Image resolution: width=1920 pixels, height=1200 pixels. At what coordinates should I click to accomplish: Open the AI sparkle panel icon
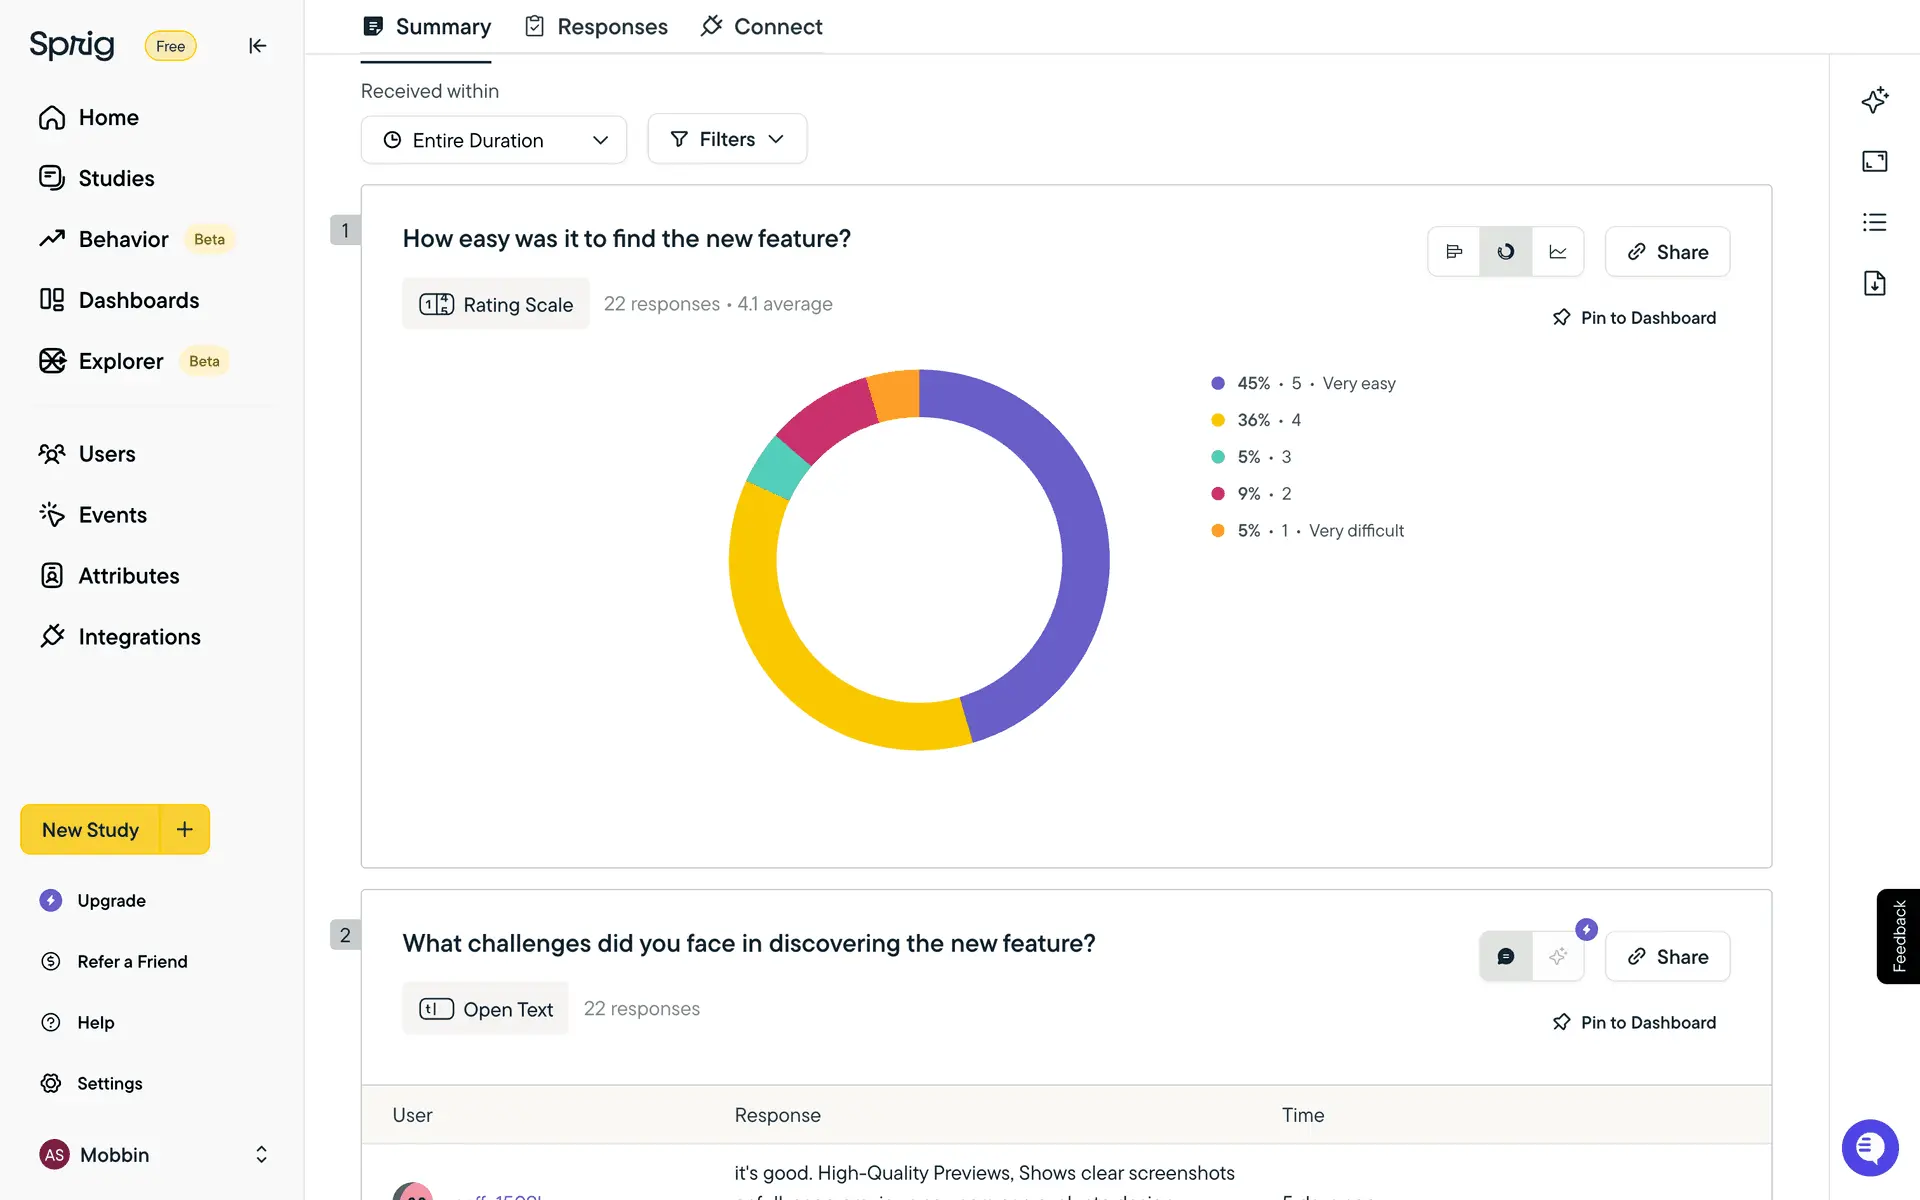pos(1874,100)
